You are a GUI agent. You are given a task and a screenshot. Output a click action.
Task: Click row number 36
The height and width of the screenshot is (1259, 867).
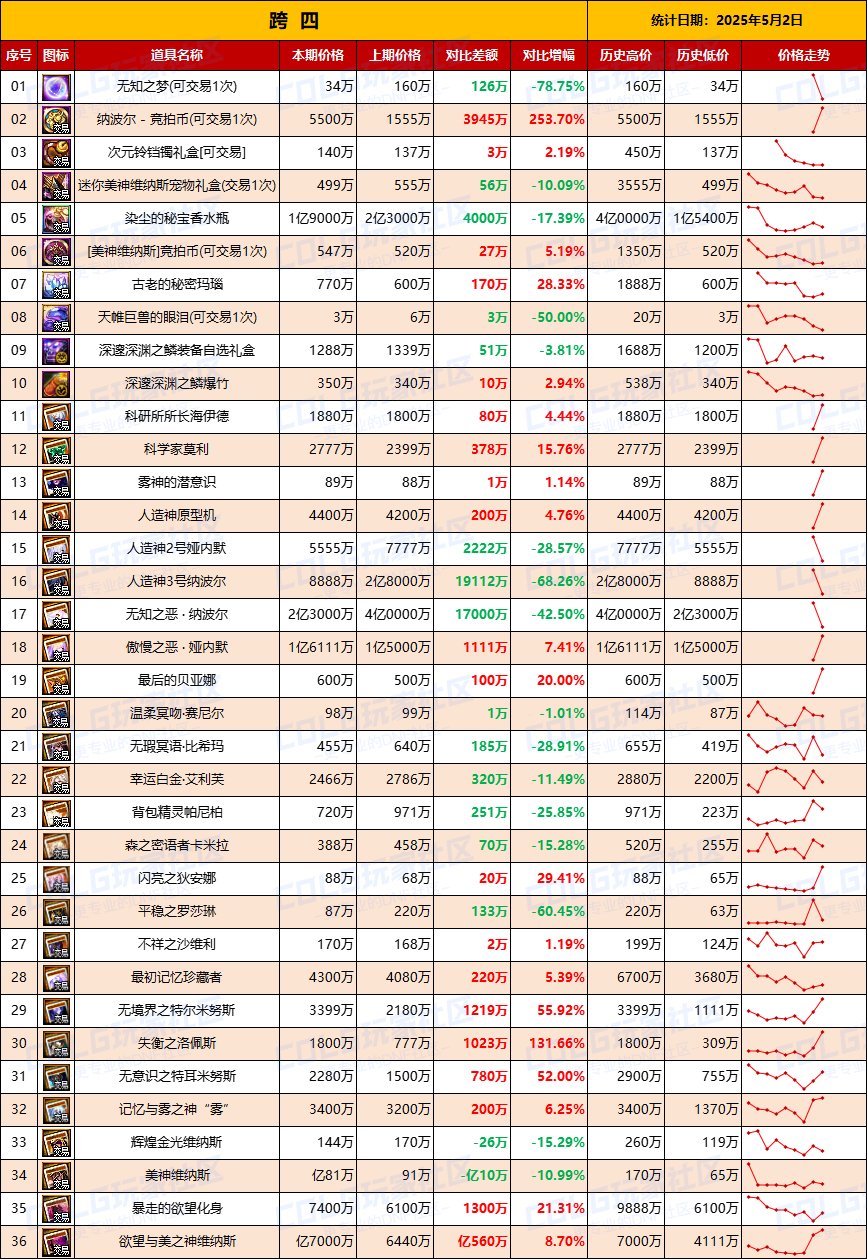[x=19, y=1241]
